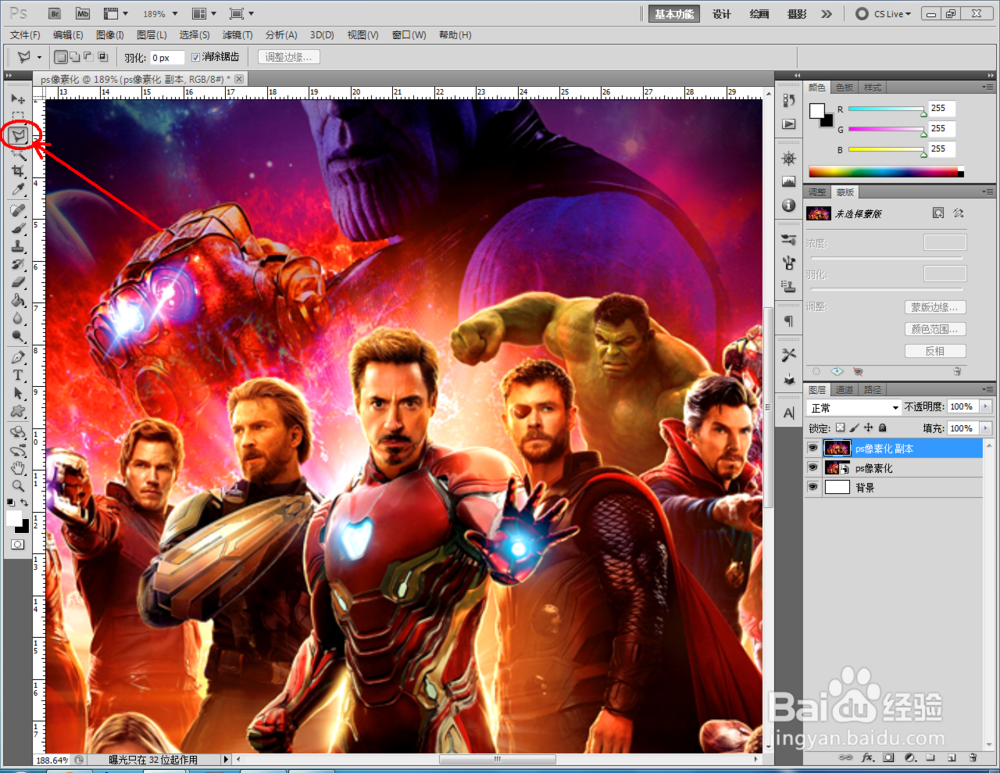Select the Brush tool

point(18,228)
